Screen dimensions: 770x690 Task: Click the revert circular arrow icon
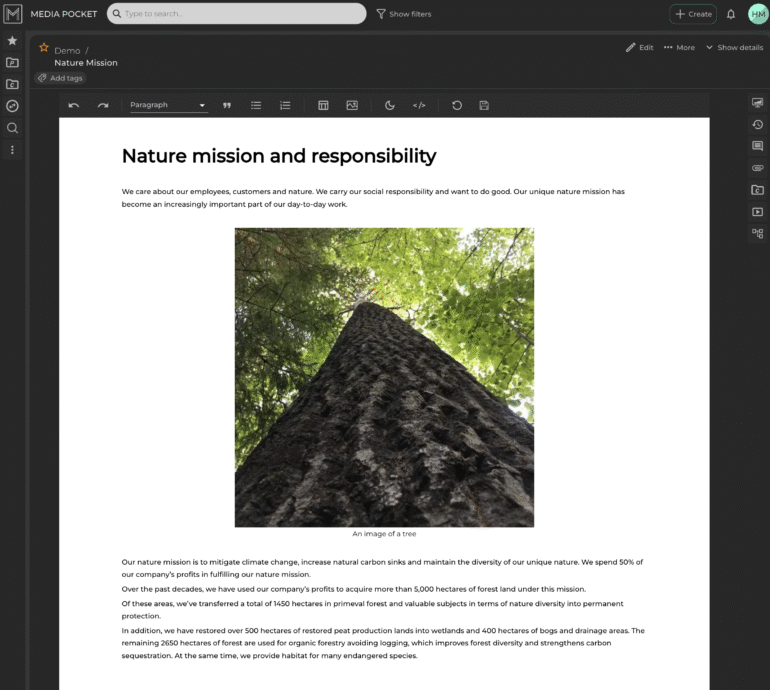coord(457,105)
